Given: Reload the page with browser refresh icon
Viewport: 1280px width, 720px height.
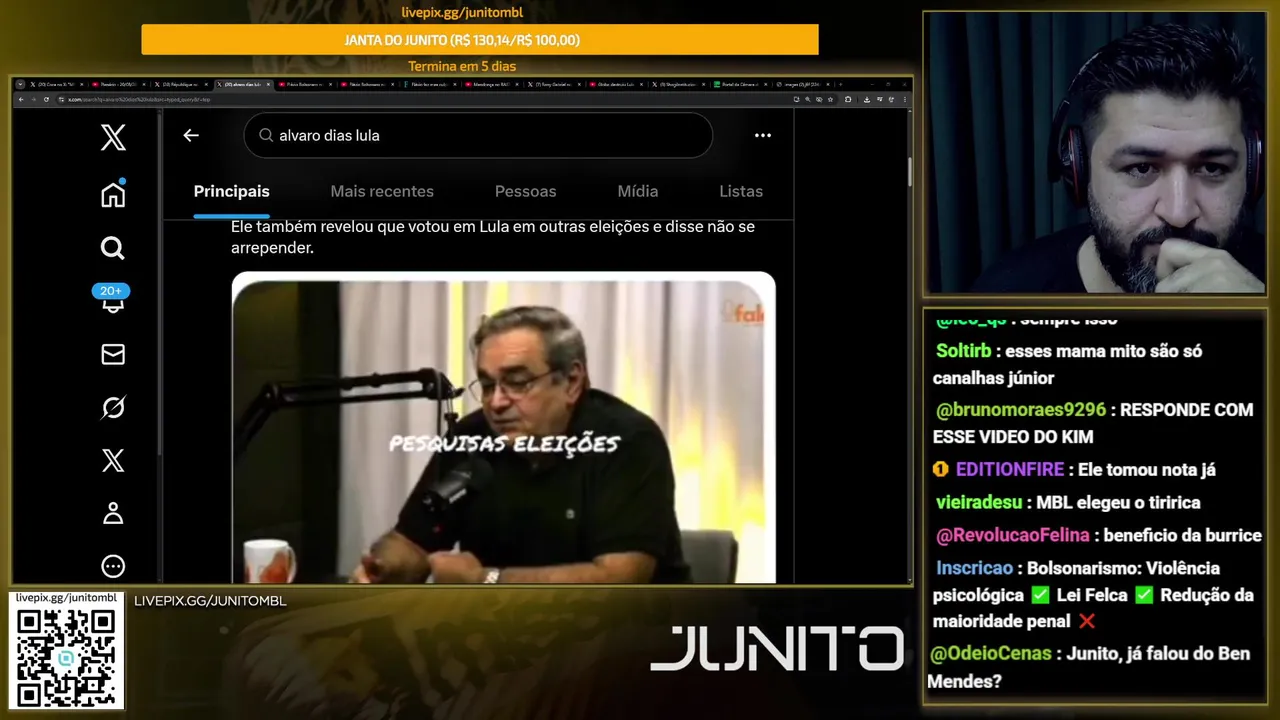Looking at the screenshot, I should point(46,99).
